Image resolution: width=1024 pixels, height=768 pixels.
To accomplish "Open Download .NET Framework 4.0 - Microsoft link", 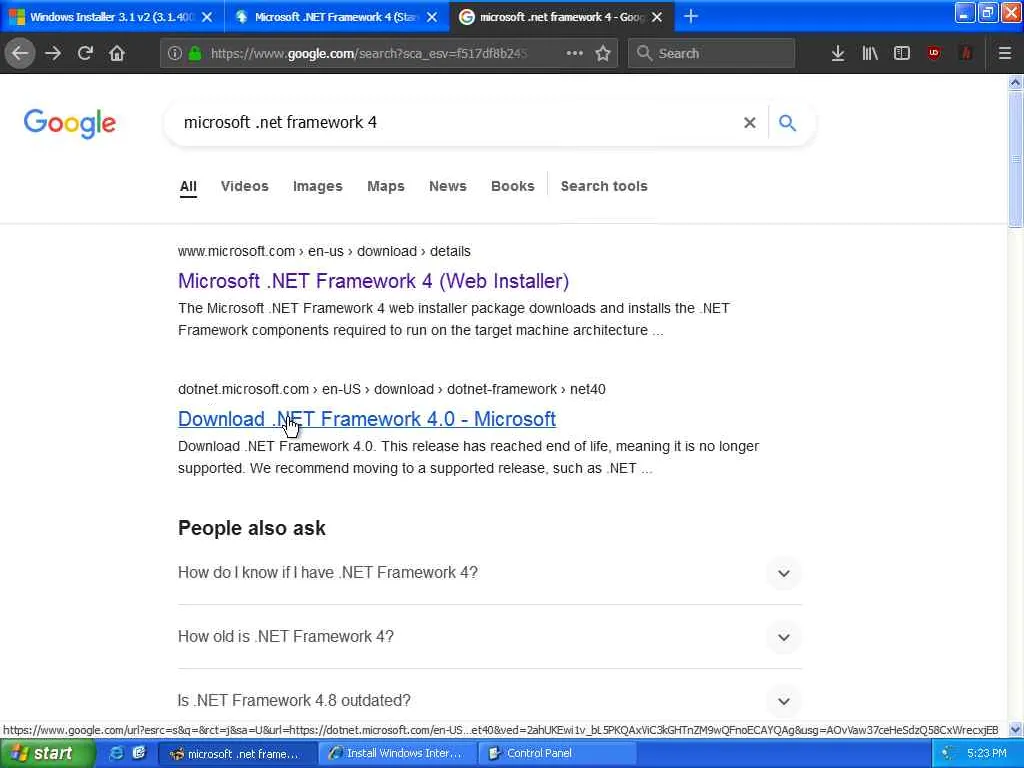I will 367,419.
